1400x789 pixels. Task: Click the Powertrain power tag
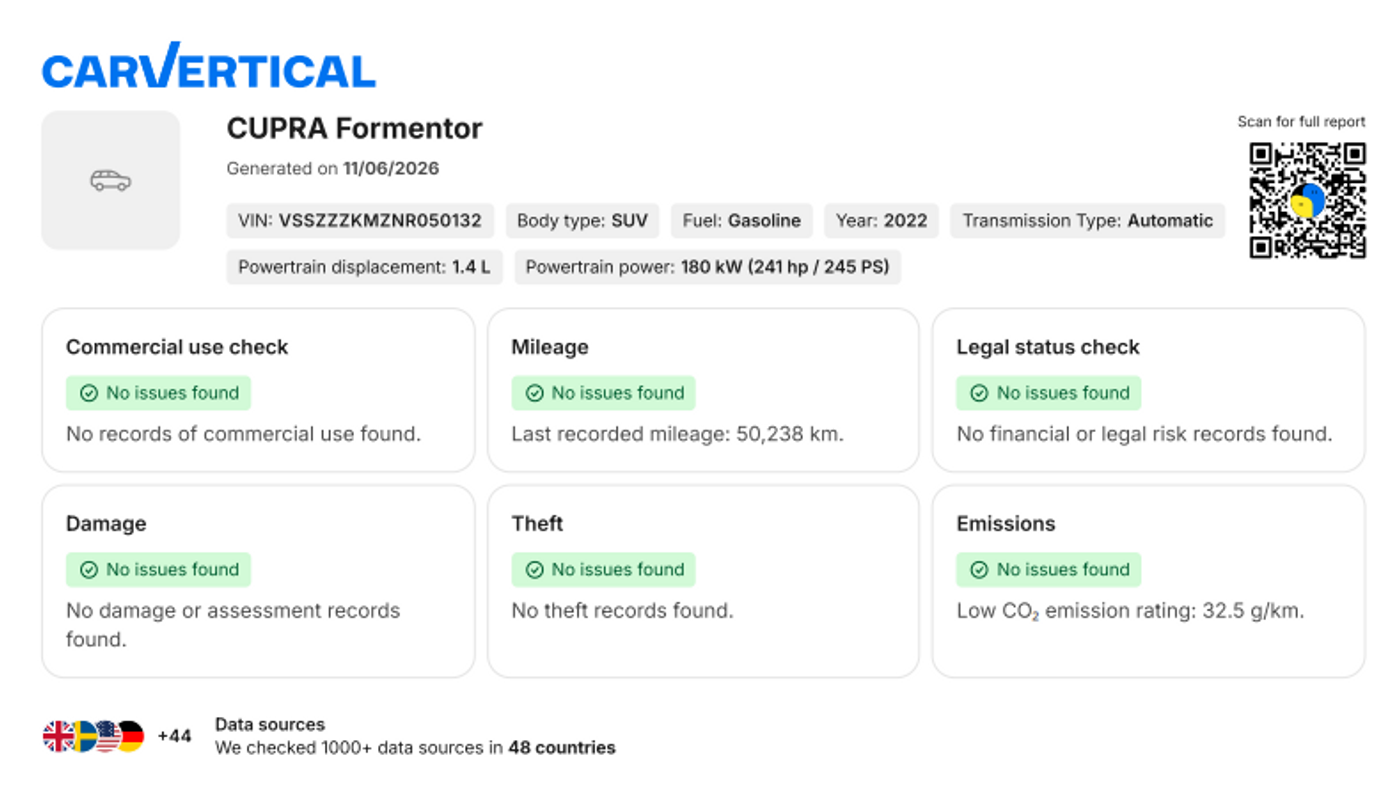pos(708,268)
